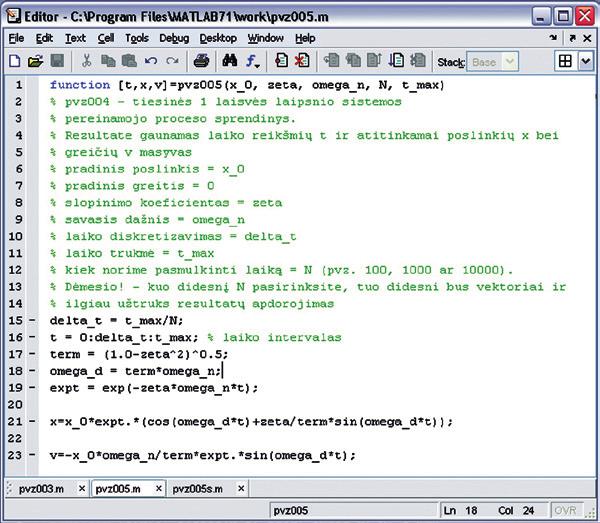Undo last edit with the arrow icon
600x523 pixels.
151,61
